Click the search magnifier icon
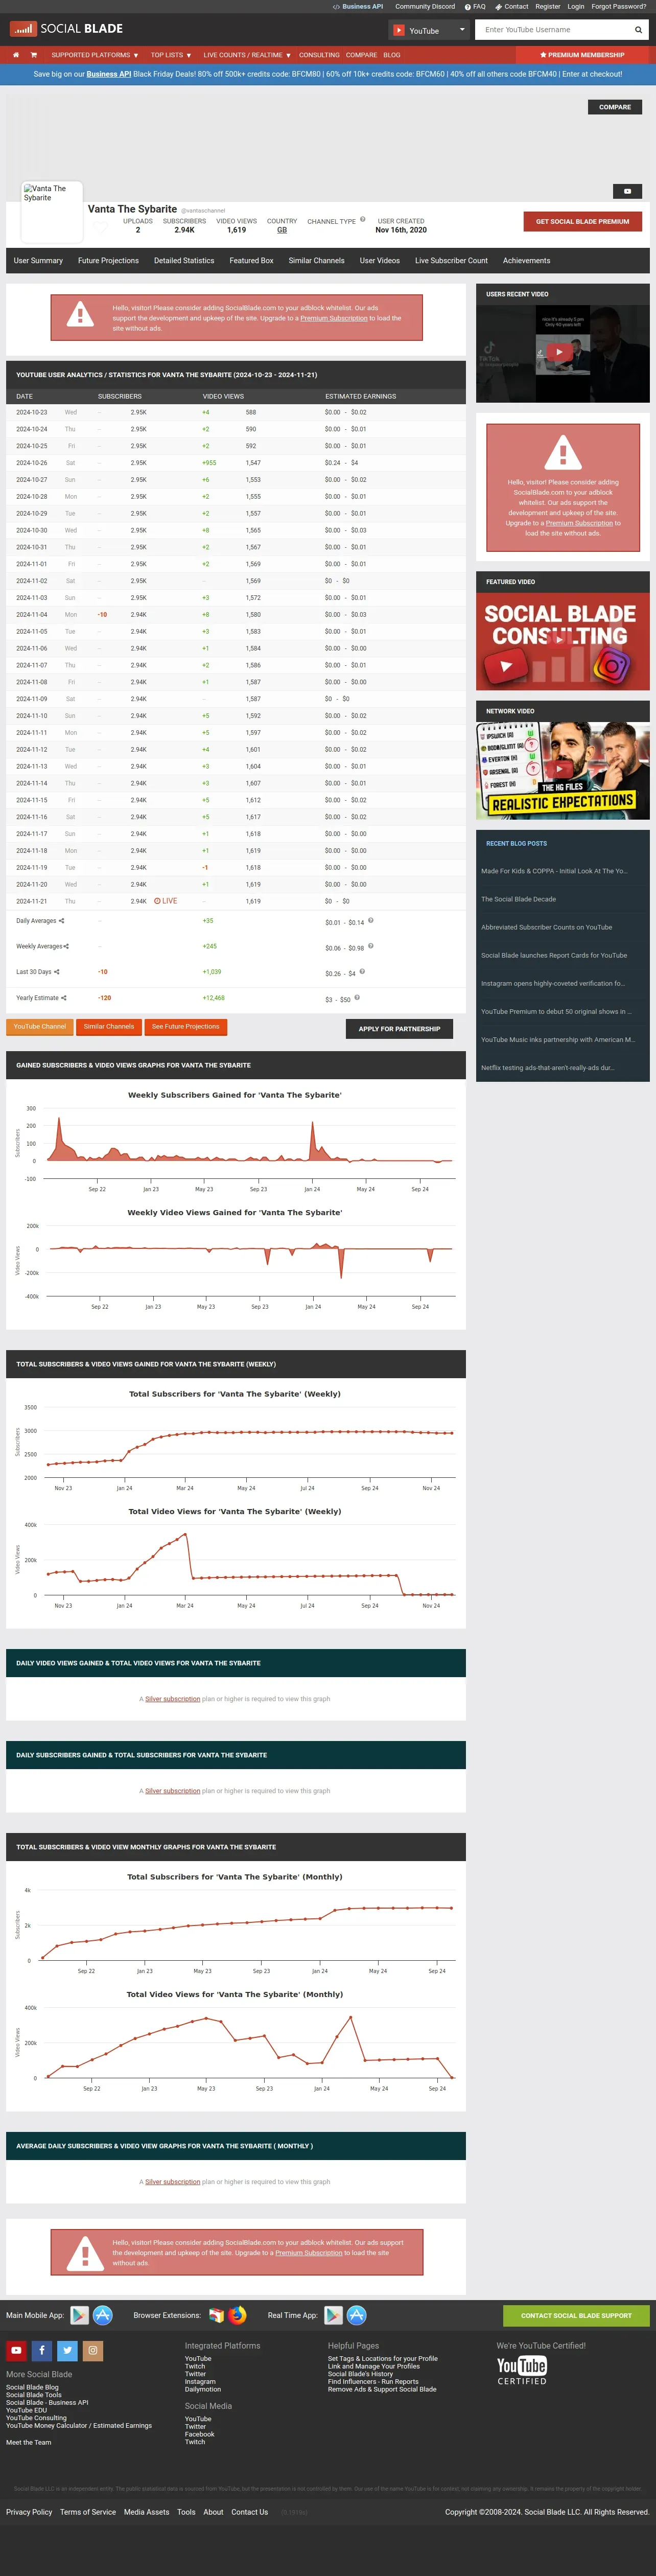 tap(638, 30)
